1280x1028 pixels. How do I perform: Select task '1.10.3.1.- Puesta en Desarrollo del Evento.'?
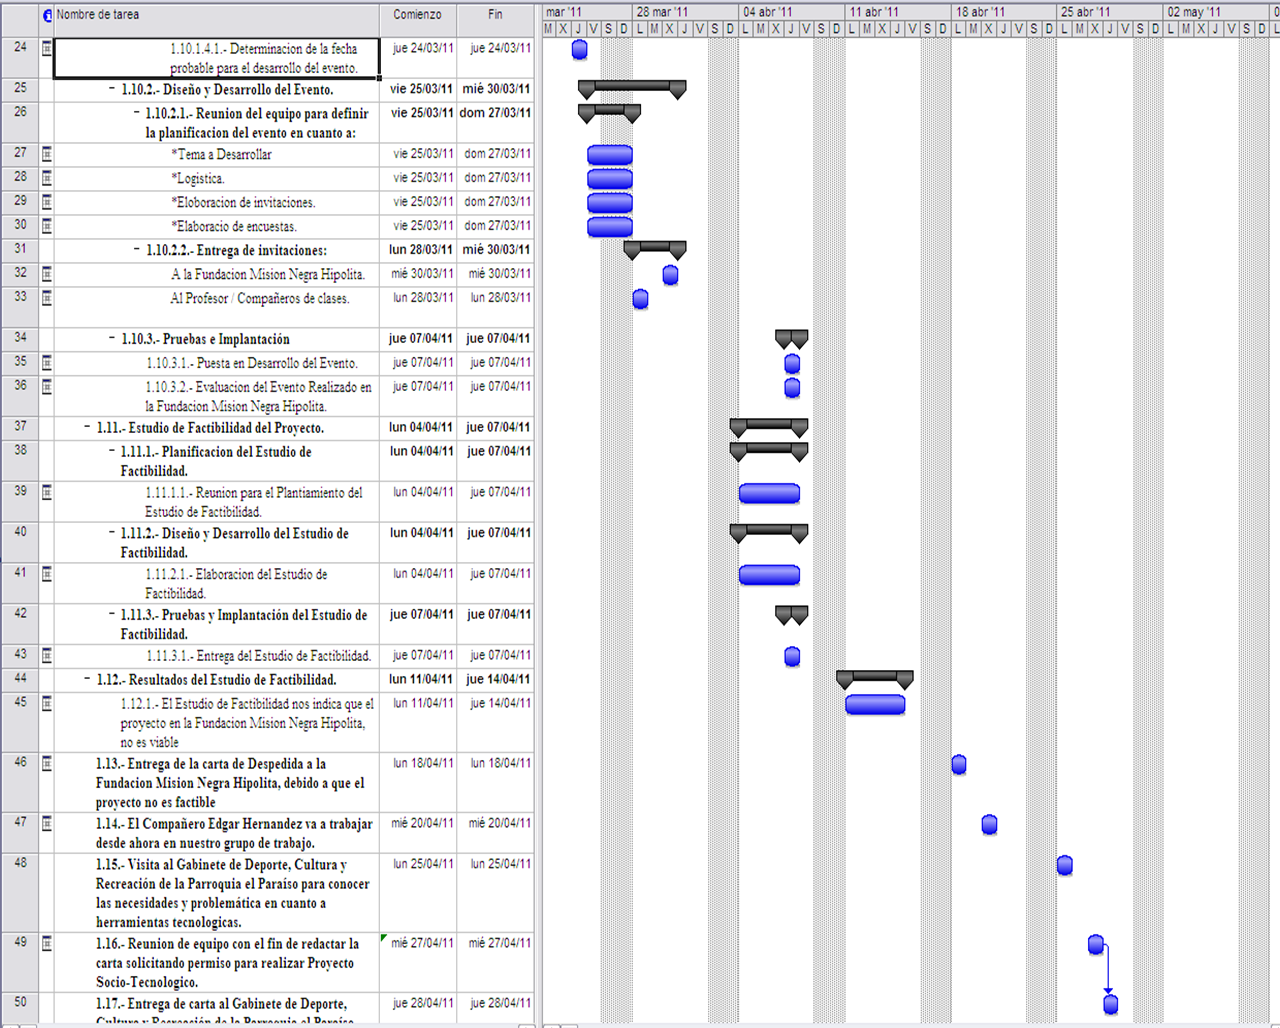252,363
